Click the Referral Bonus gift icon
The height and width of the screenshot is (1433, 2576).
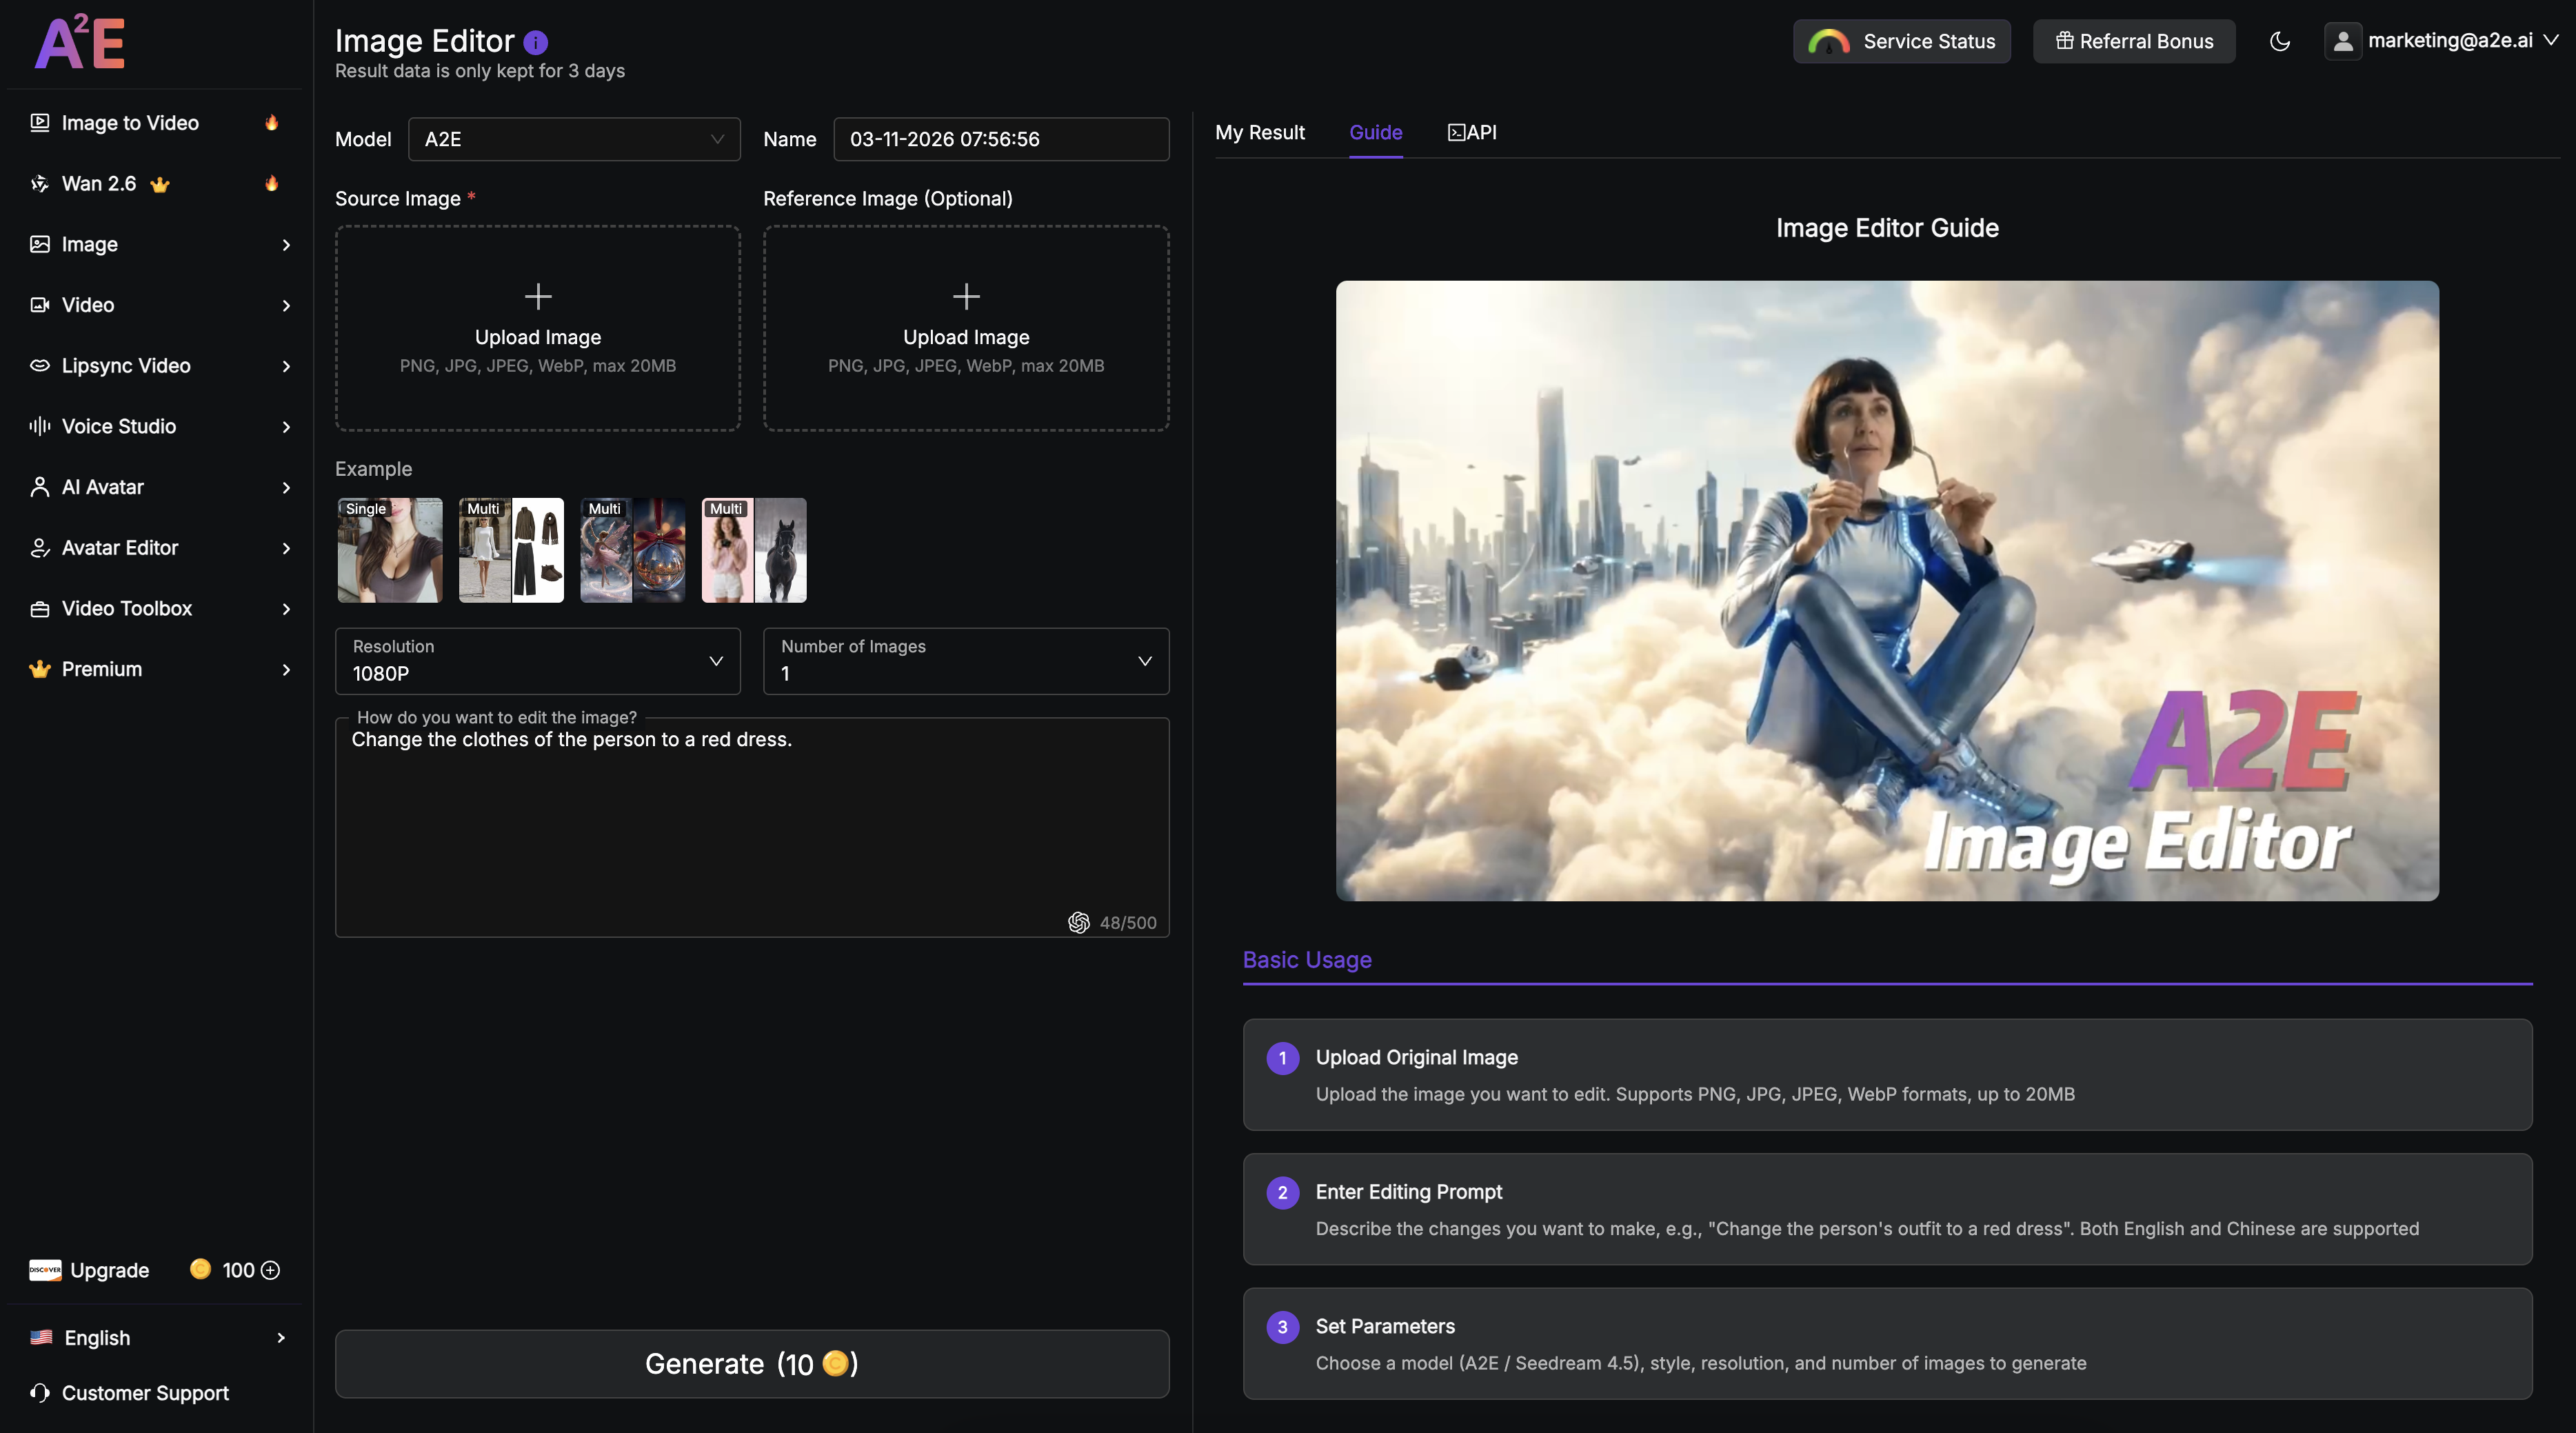2064,41
